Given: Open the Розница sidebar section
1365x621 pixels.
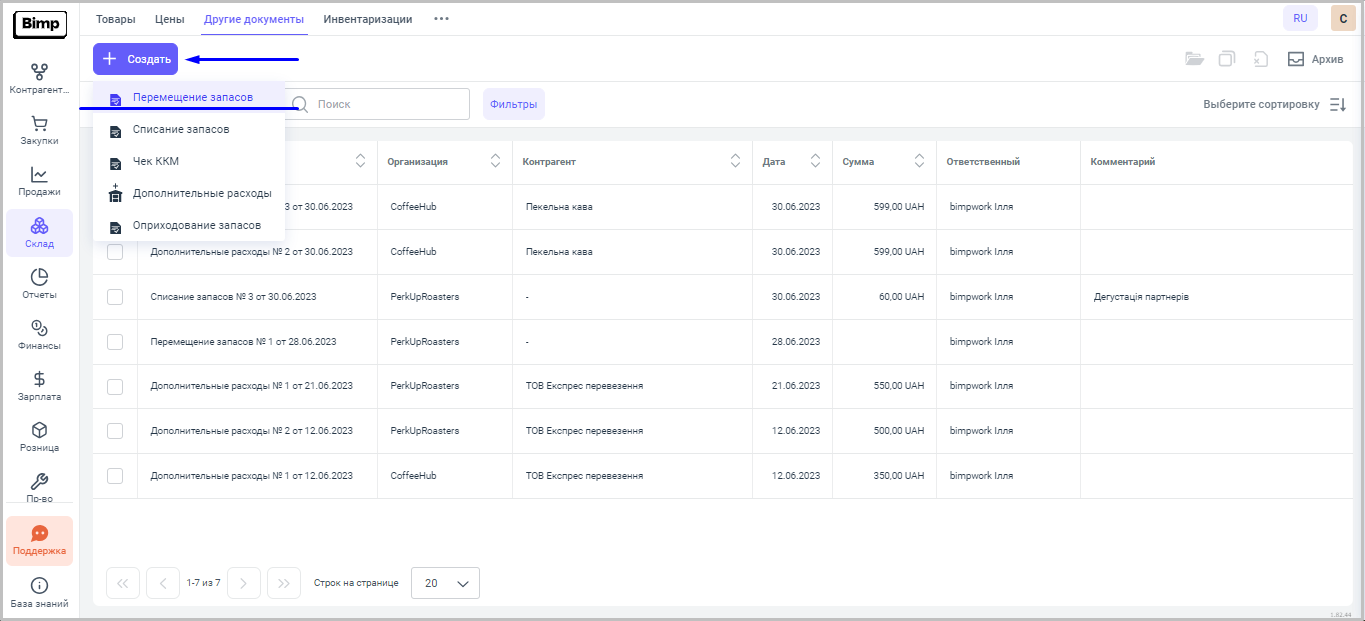Looking at the screenshot, I should coord(39,437).
